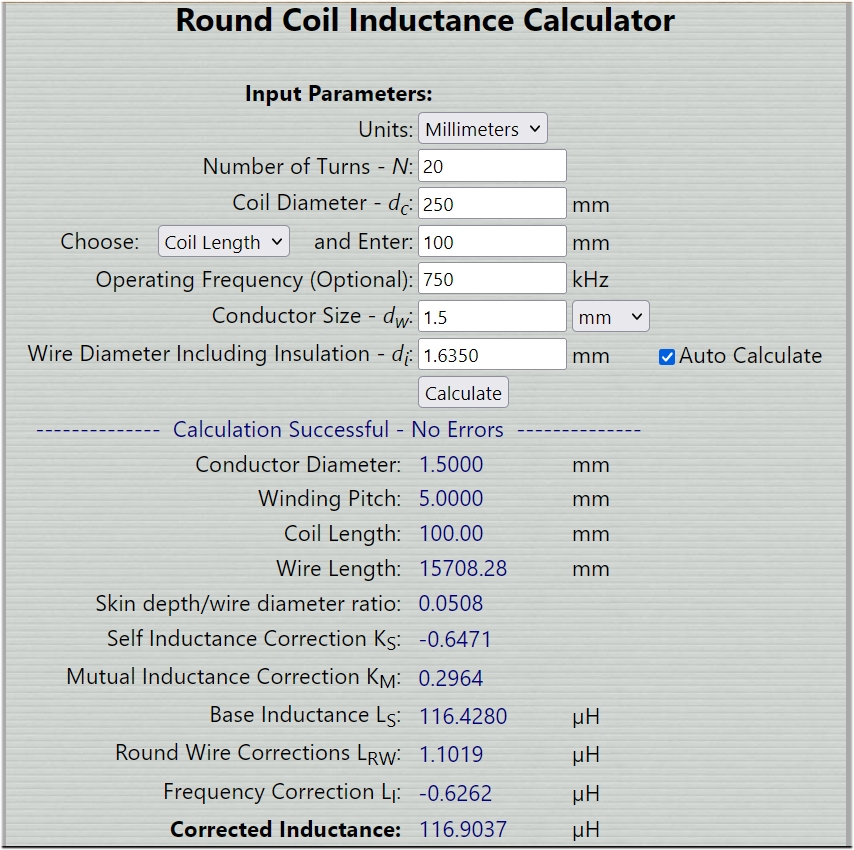Focus the Coil Diameter input field
The width and height of the screenshot is (854, 850).
pyautogui.click(x=492, y=204)
